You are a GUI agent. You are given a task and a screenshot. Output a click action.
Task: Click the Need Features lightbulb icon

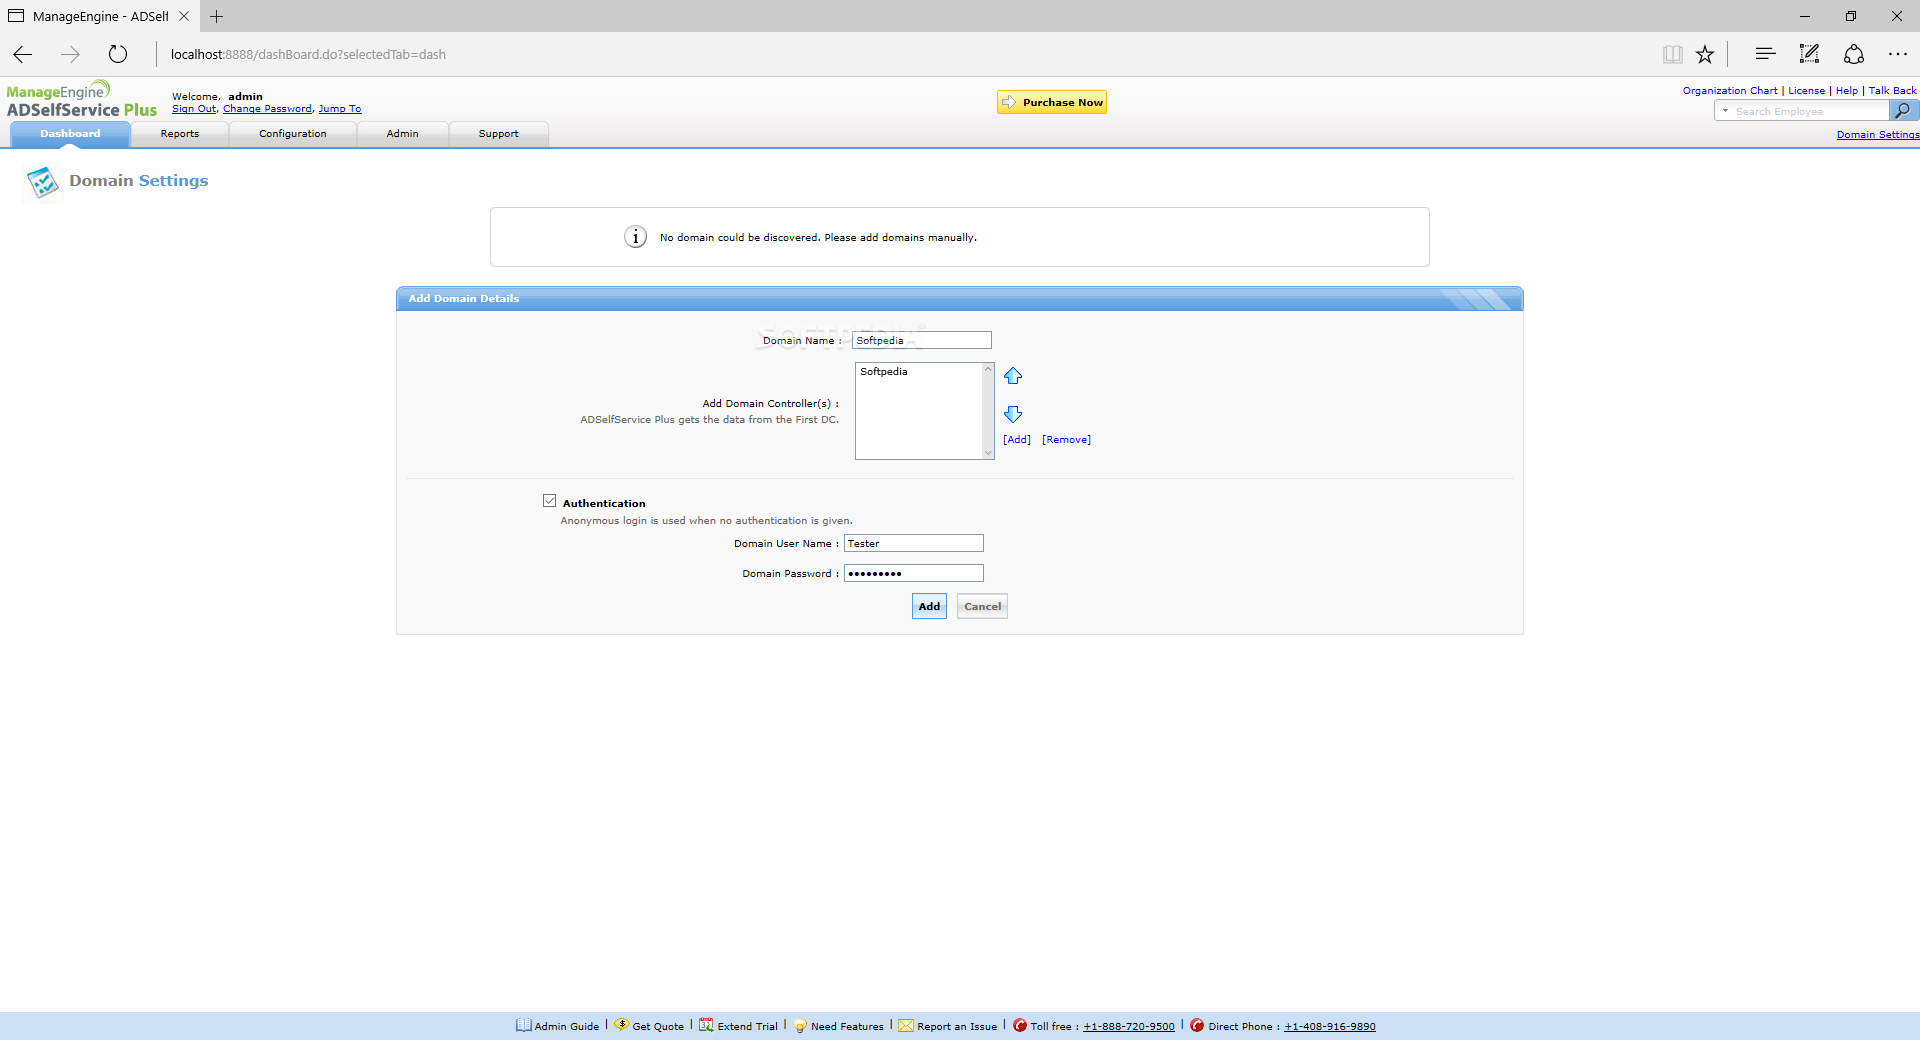point(800,1026)
